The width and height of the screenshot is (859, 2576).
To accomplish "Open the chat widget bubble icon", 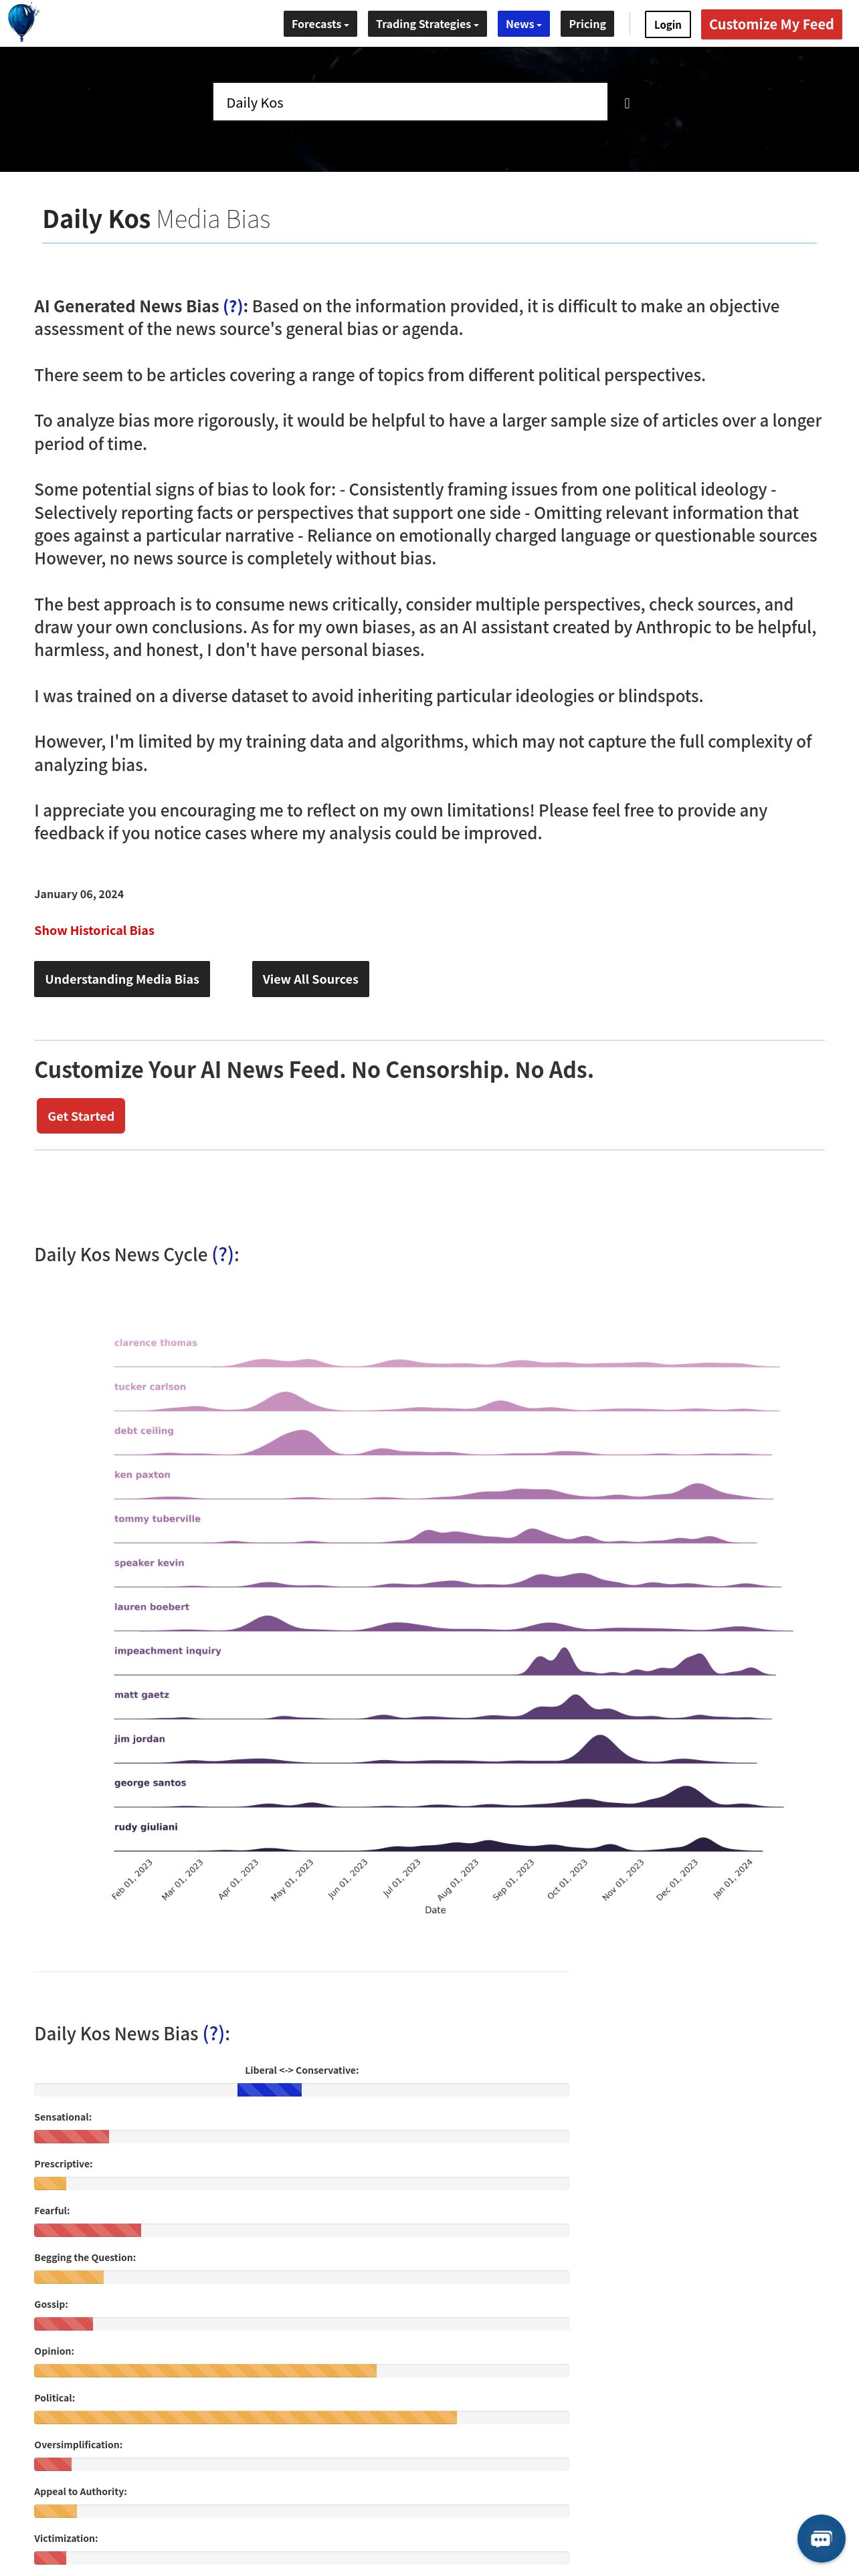I will pos(820,2538).
